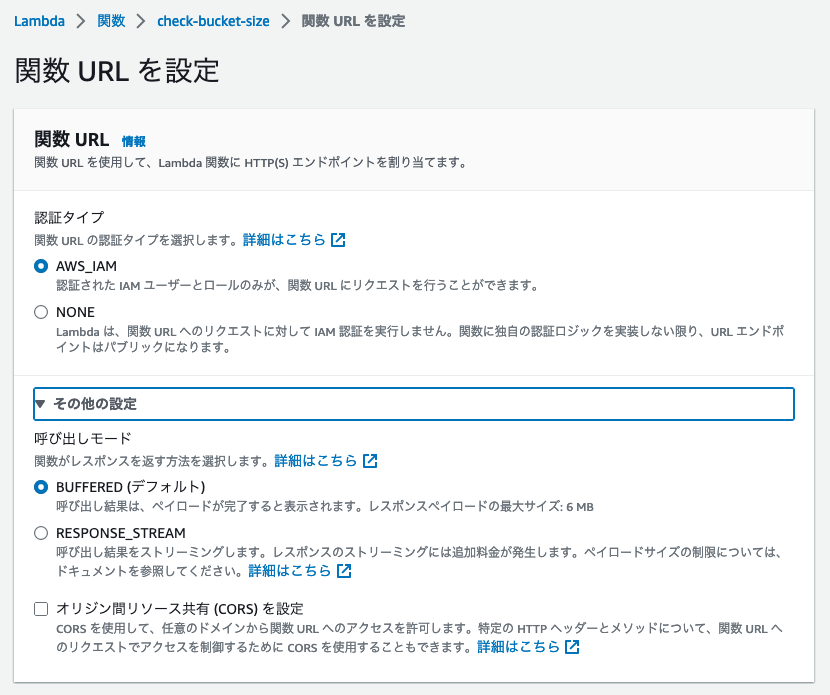Collapse the その他の設定 section
830x695 pixels.
[414, 404]
